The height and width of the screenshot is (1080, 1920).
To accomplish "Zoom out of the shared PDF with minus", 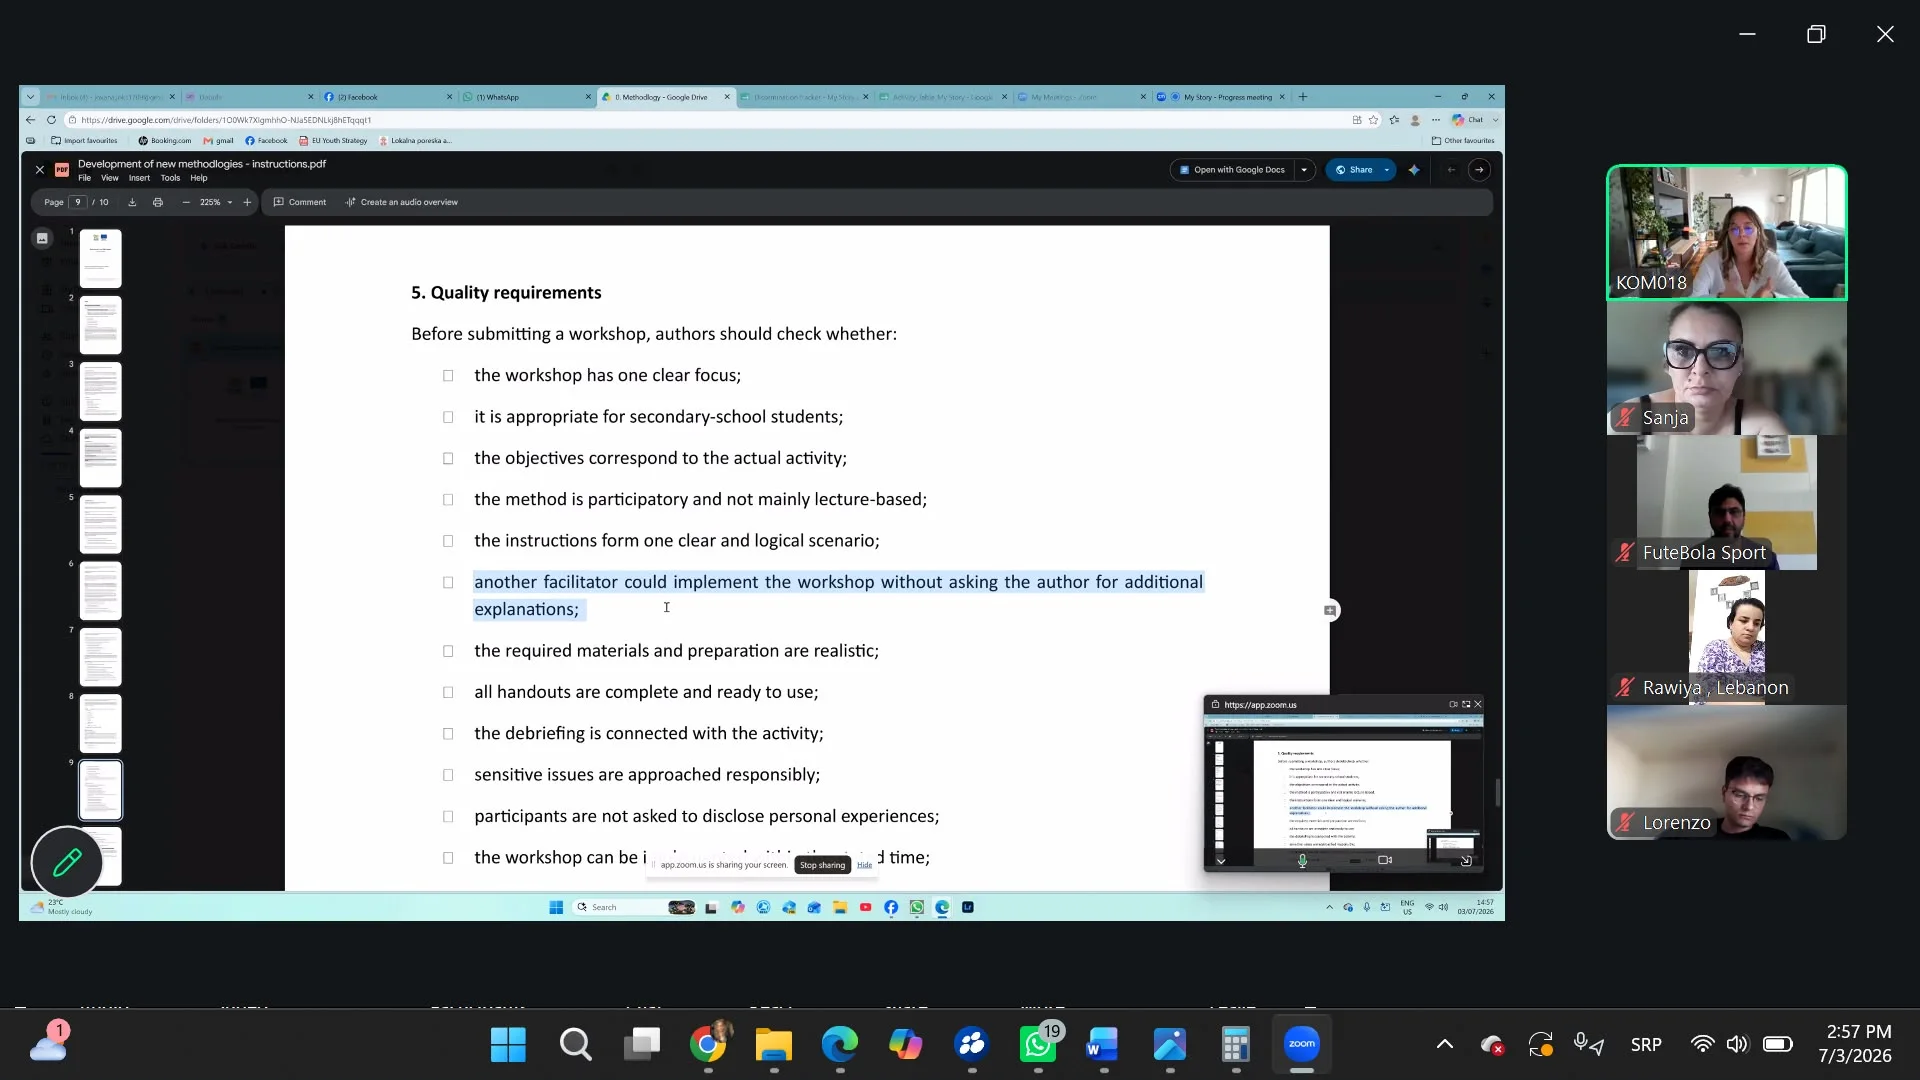I will point(186,202).
